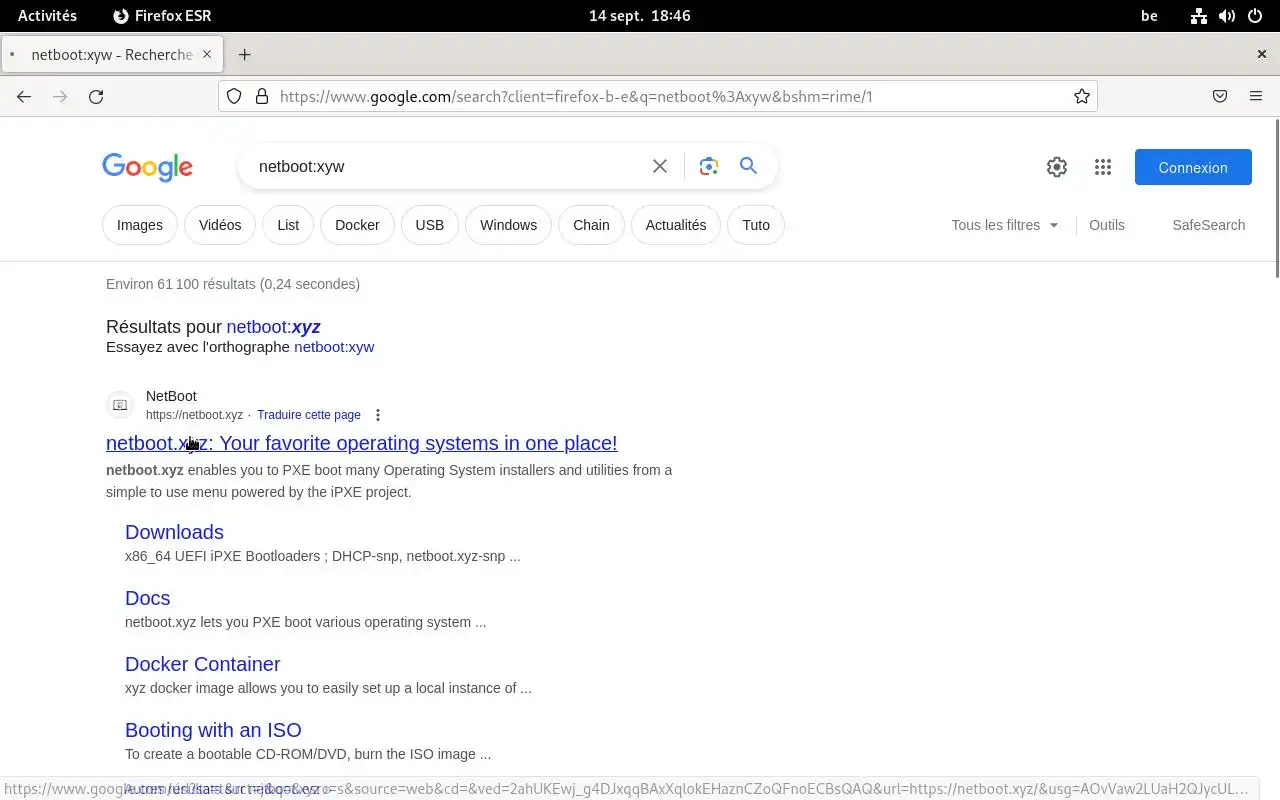Open the clock and calendar panel
The image size is (1280, 800).
tap(640, 16)
